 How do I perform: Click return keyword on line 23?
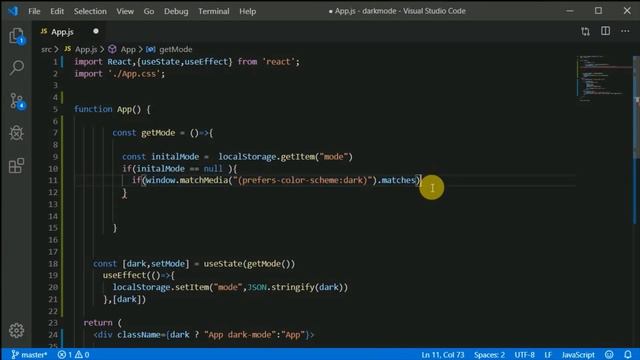(x=98, y=322)
